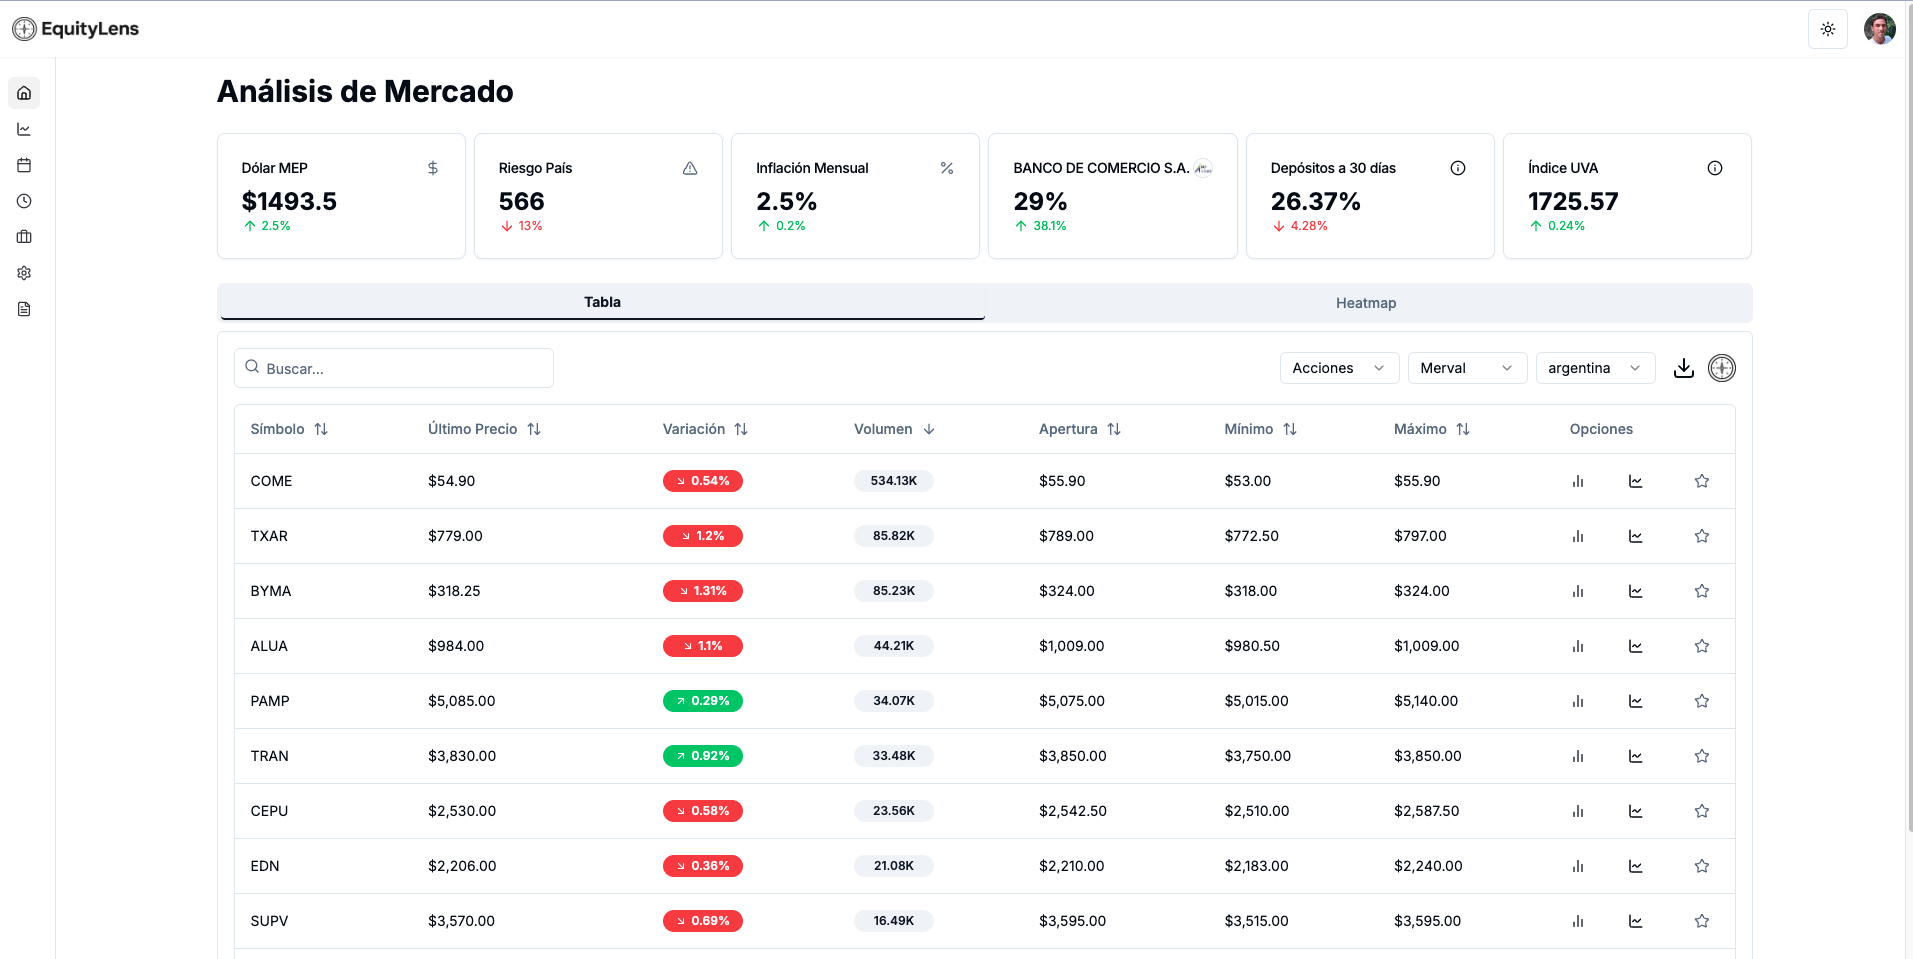Toggle the light/dark theme button

click(1828, 29)
